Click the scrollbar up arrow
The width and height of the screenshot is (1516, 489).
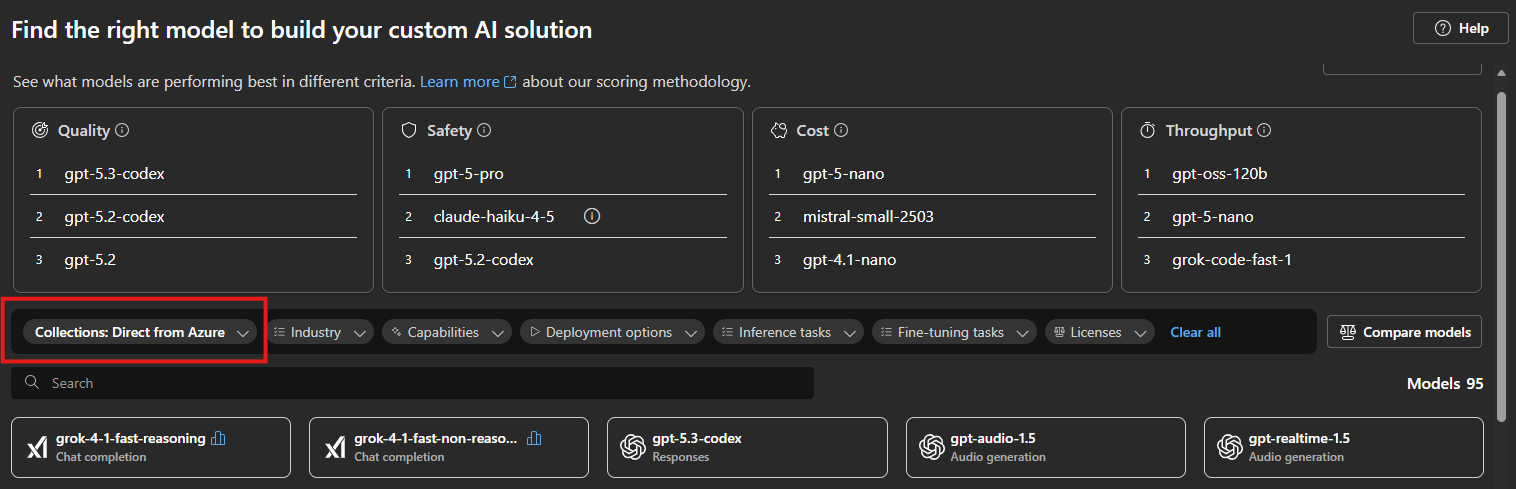1501,73
